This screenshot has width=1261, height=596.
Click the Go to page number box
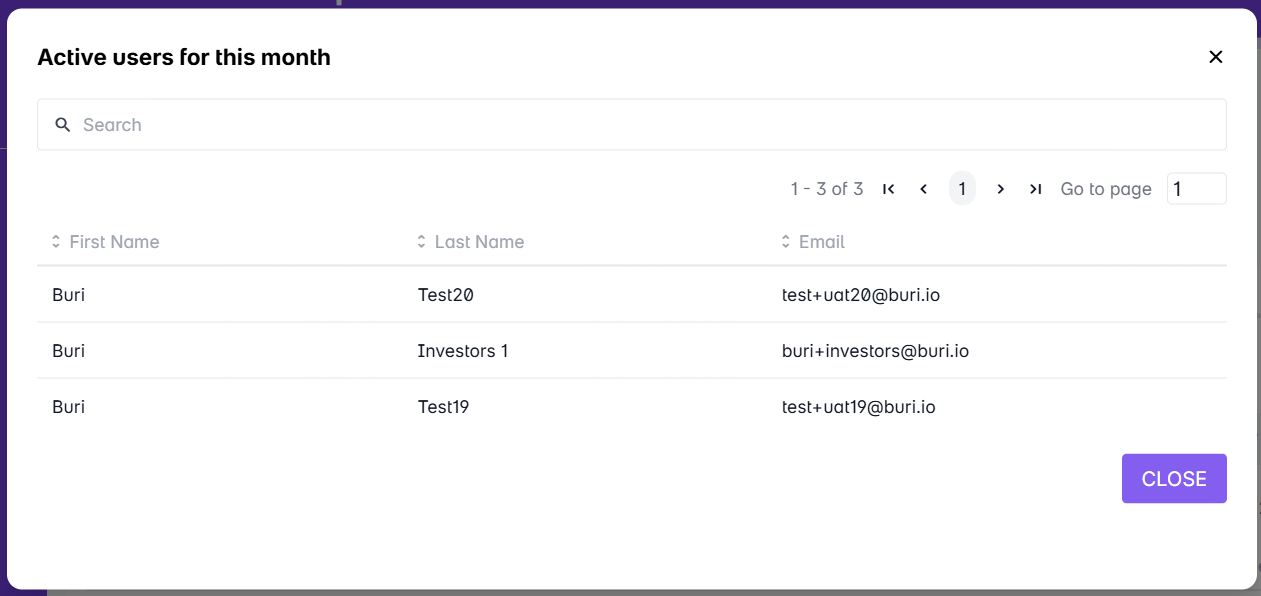[x=1196, y=189]
